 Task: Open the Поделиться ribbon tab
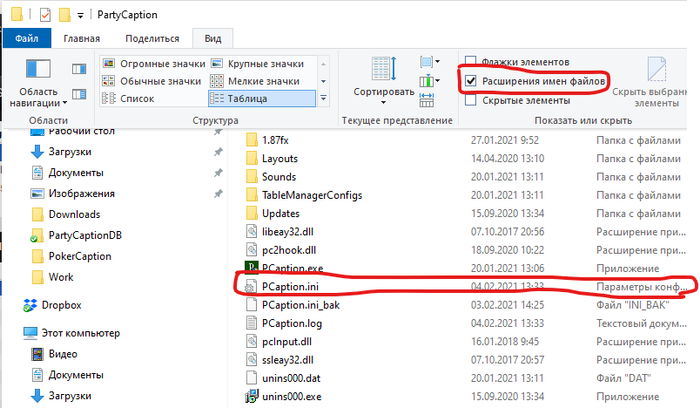click(x=152, y=38)
